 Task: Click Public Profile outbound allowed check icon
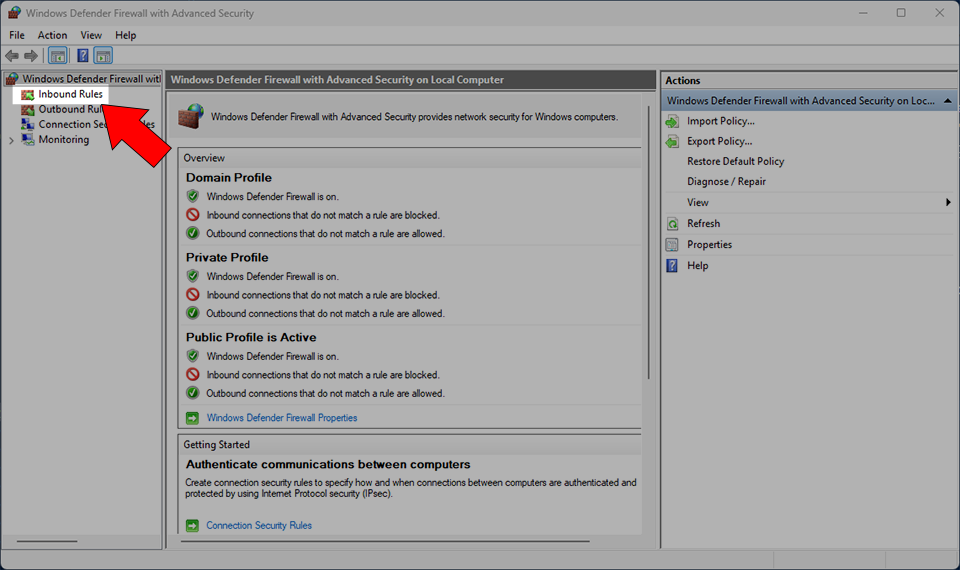(x=193, y=392)
